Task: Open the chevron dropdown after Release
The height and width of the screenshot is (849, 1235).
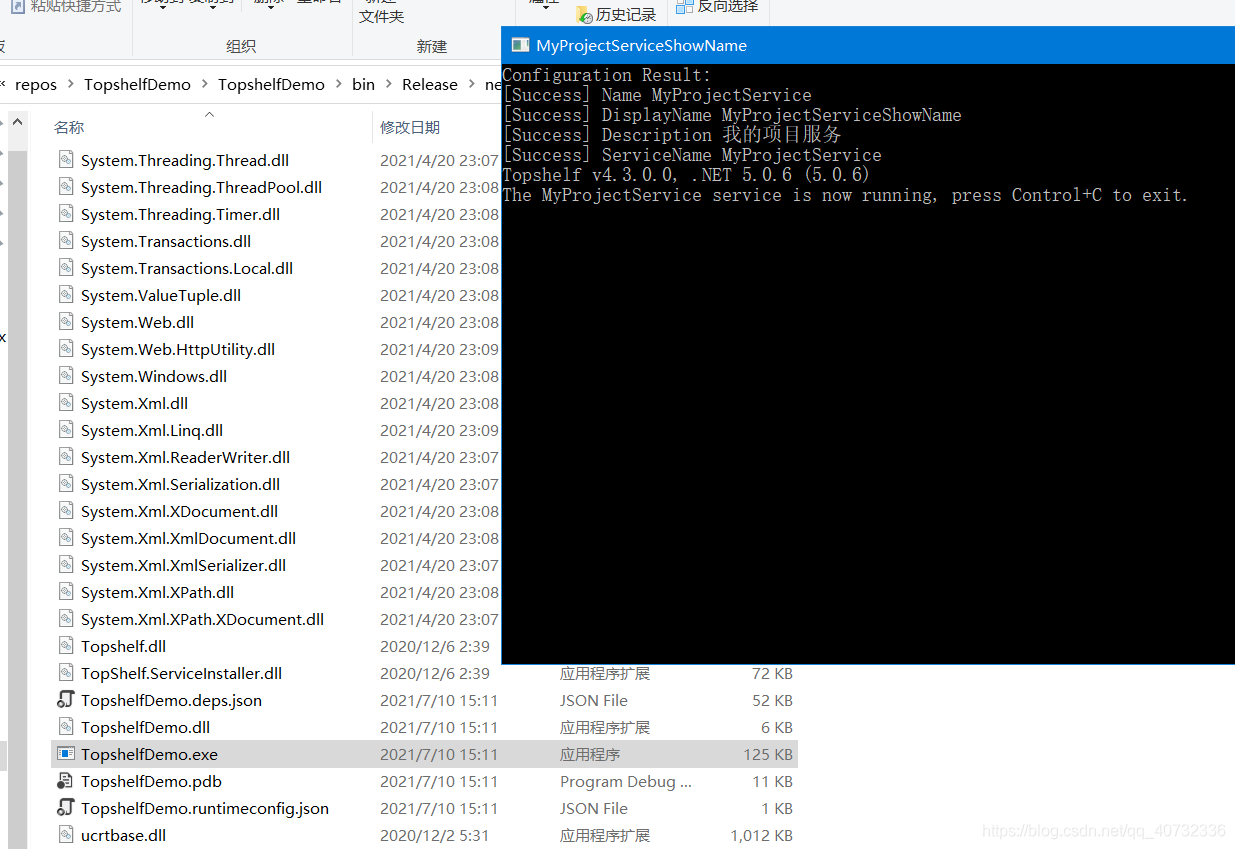Action: 471,85
